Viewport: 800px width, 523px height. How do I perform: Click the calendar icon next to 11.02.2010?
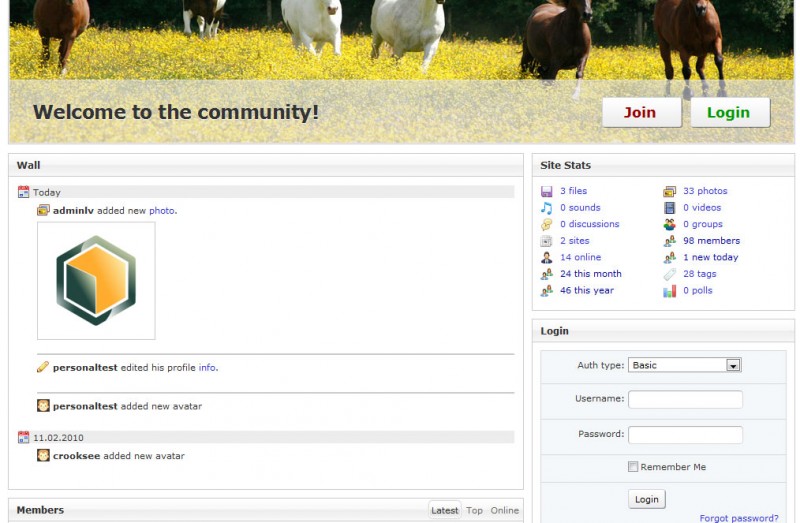point(23,437)
